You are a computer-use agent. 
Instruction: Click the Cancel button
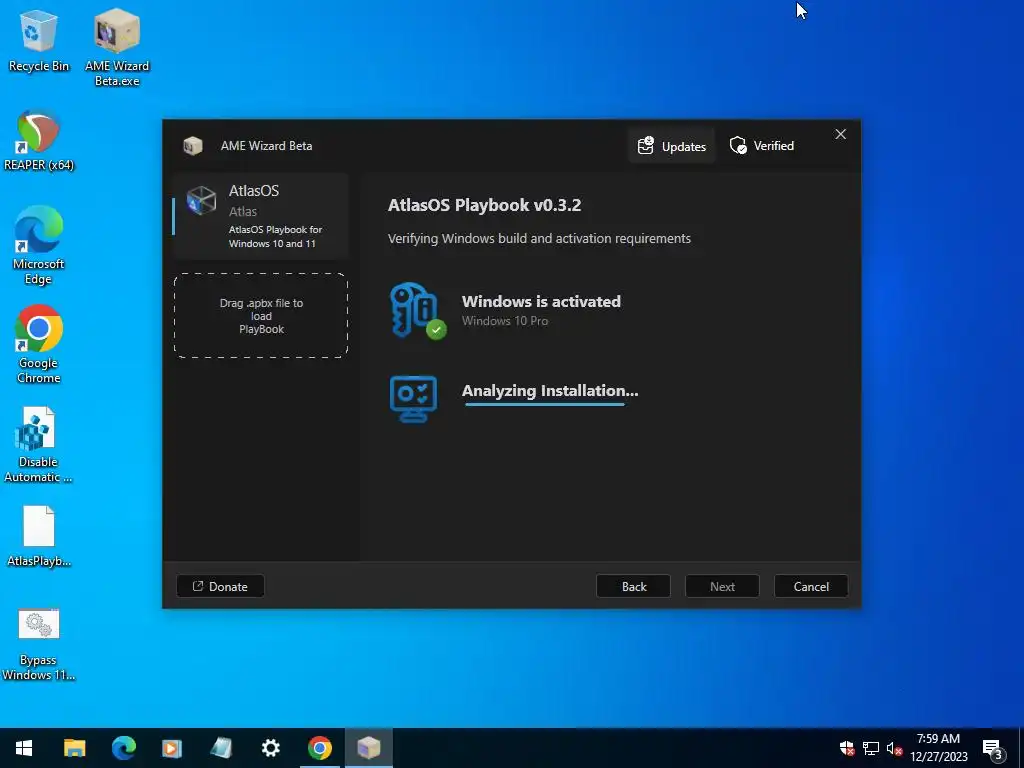pyautogui.click(x=811, y=586)
